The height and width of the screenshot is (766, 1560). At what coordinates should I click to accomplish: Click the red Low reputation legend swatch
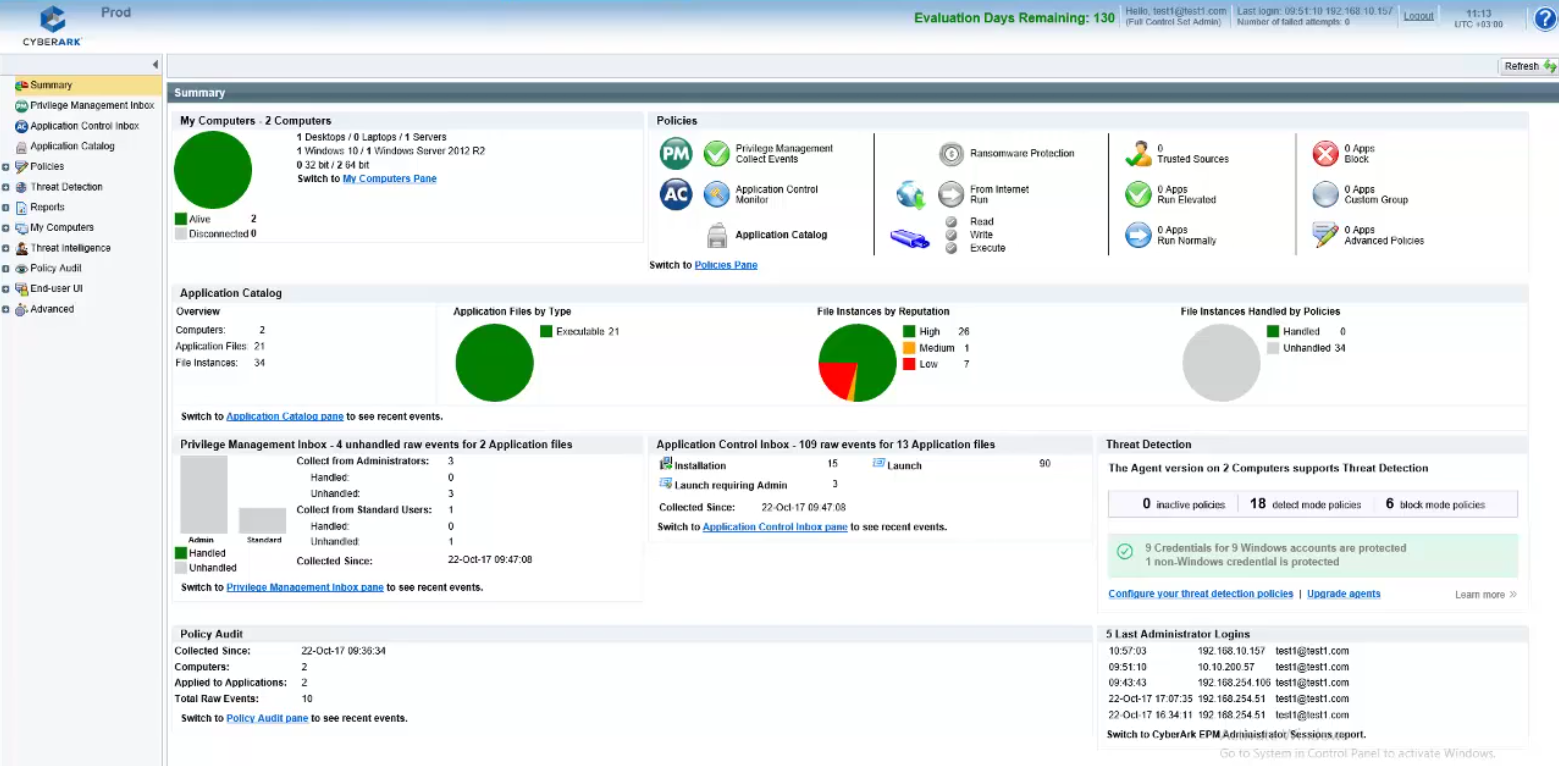[x=909, y=364]
